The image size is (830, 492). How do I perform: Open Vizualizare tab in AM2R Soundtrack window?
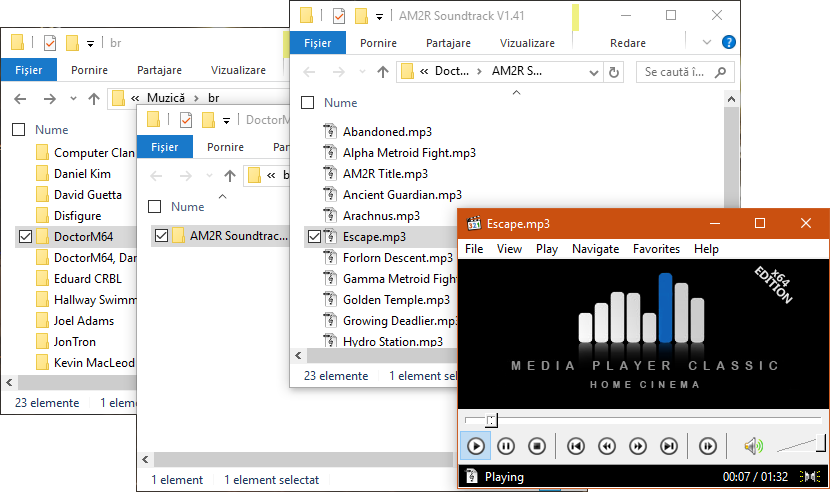click(527, 43)
